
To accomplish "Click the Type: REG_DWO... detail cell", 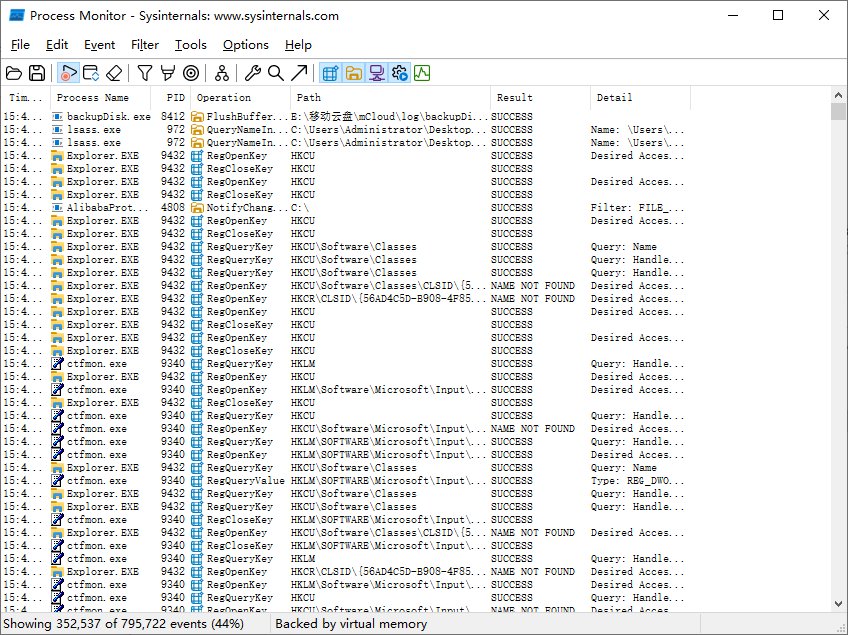I will pyautogui.click(x=637, y=480).
